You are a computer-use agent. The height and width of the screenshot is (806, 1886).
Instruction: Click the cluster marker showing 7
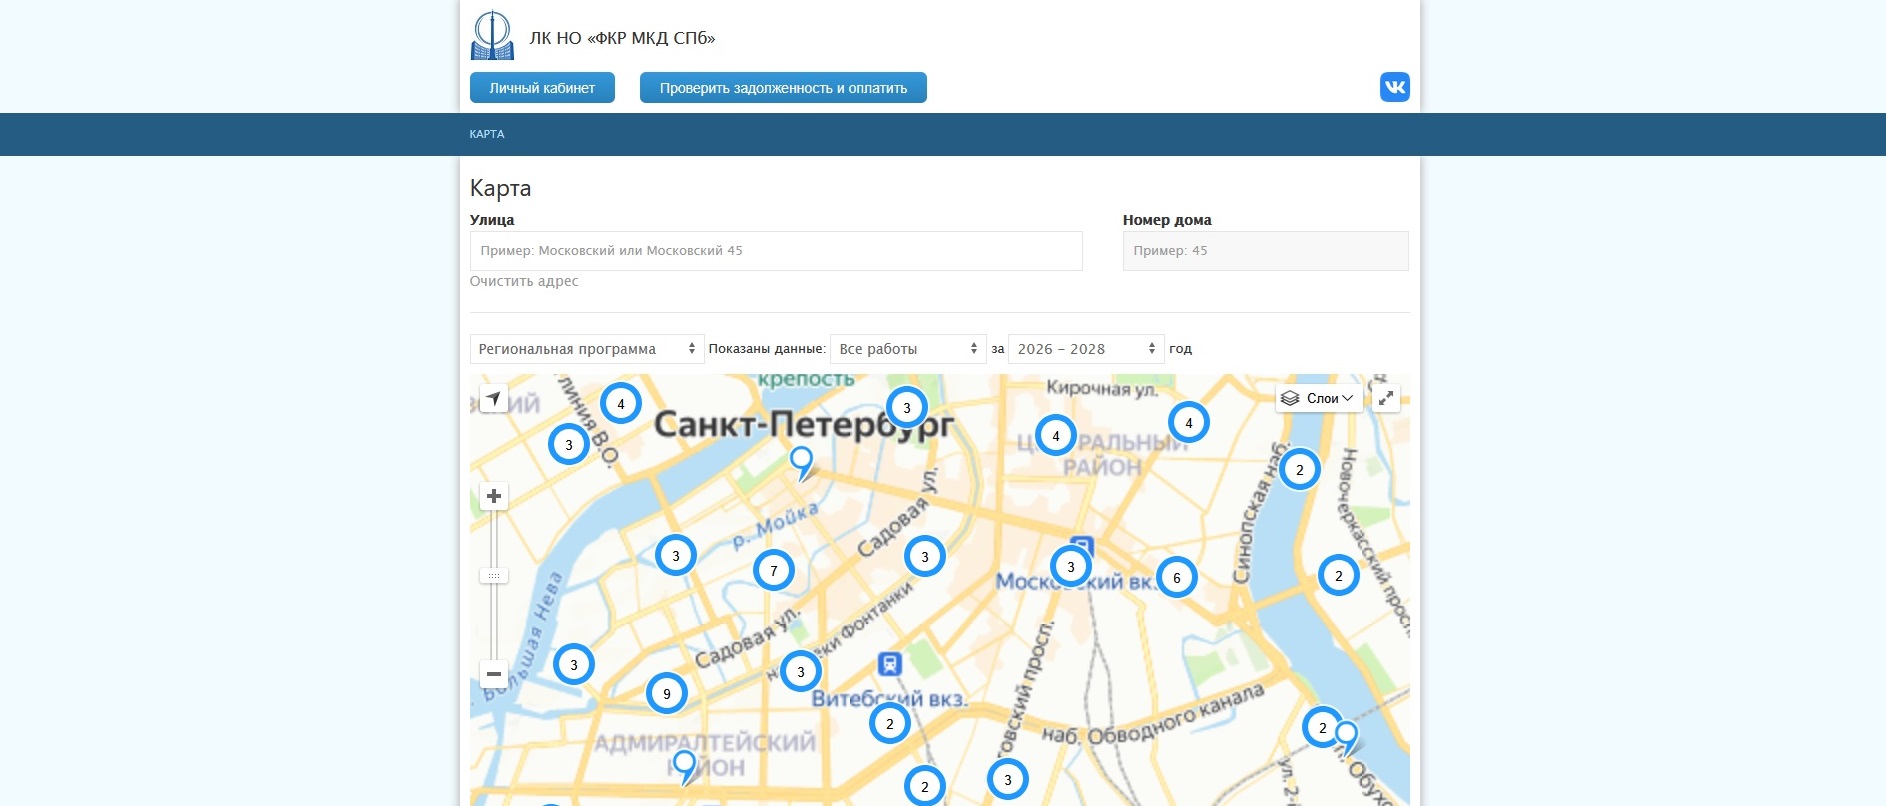point(774,571)
